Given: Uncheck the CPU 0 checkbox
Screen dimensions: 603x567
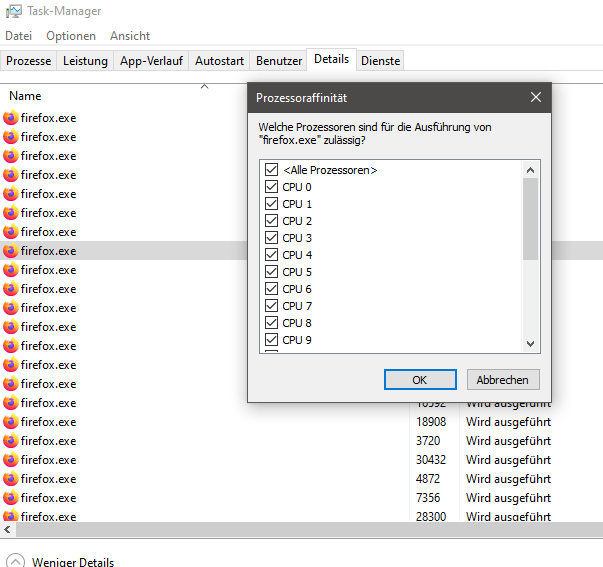Looking at the screenshot, I should pos(272,187).
